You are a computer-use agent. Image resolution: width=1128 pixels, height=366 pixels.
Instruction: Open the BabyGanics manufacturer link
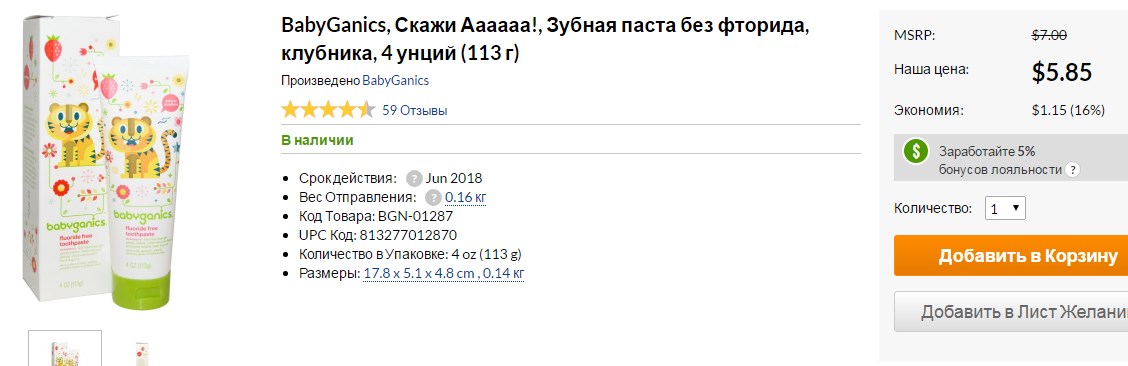[396, 81]
